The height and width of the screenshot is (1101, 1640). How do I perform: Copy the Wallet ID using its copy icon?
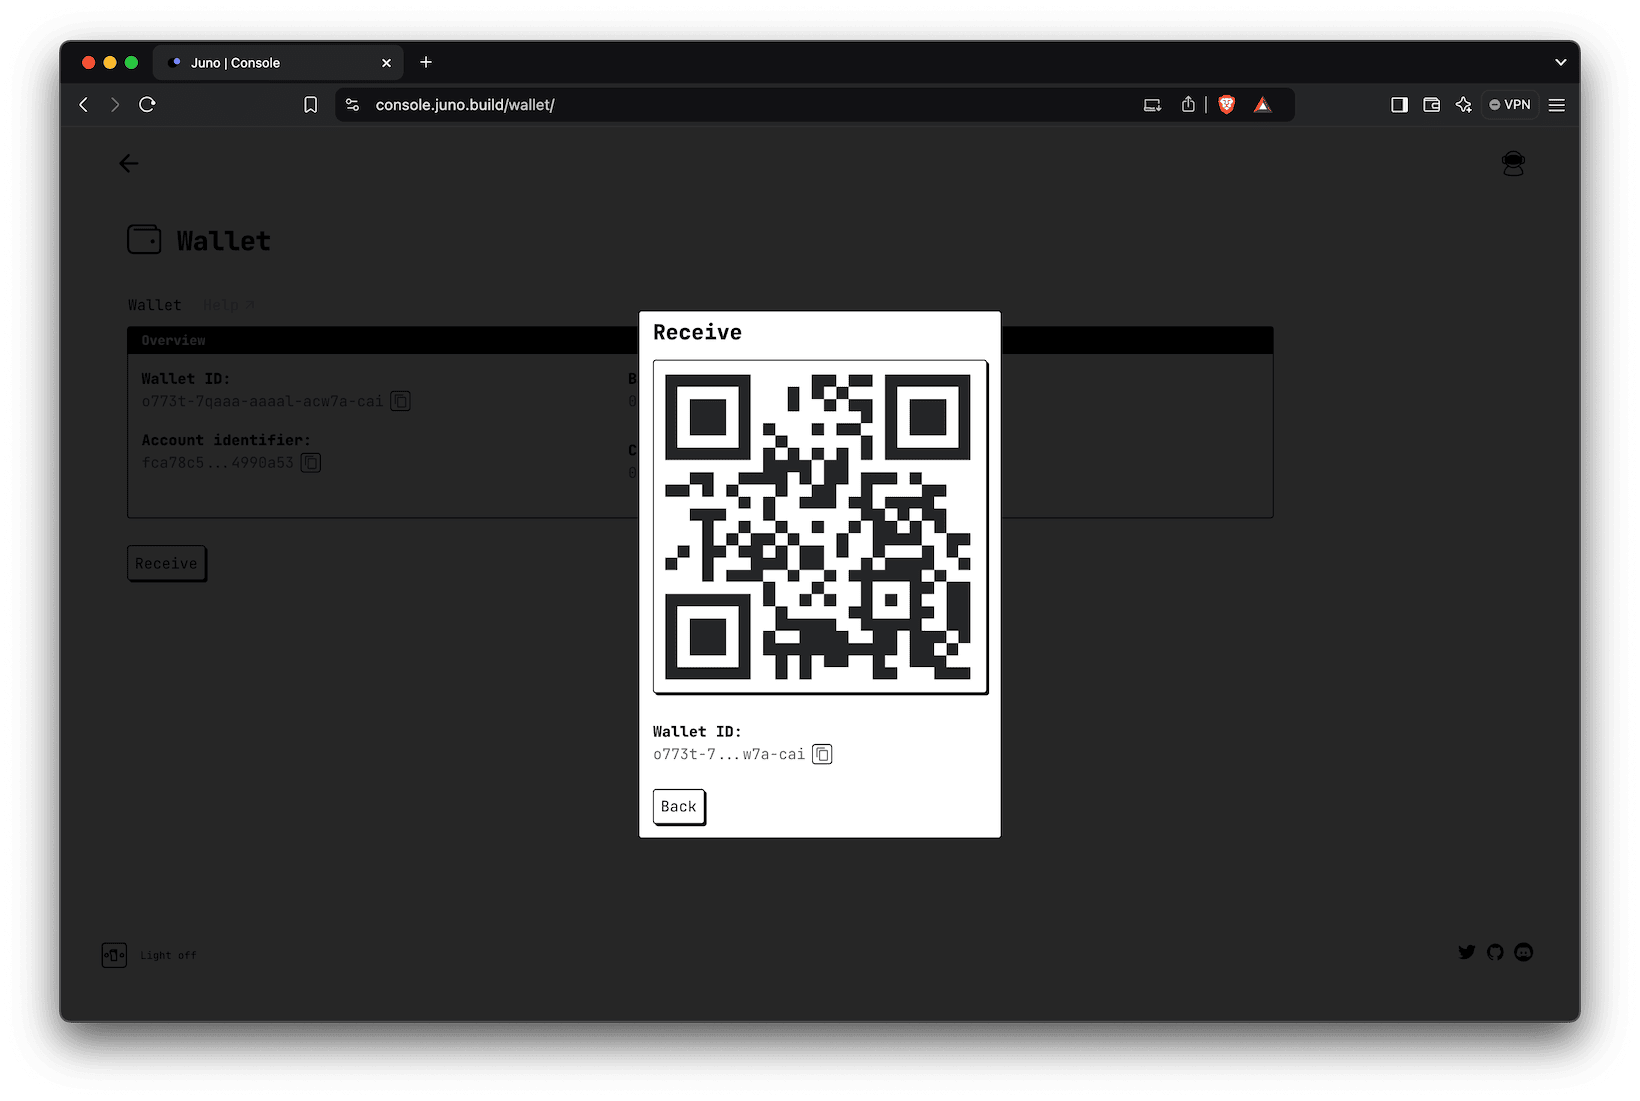point(400,401)
